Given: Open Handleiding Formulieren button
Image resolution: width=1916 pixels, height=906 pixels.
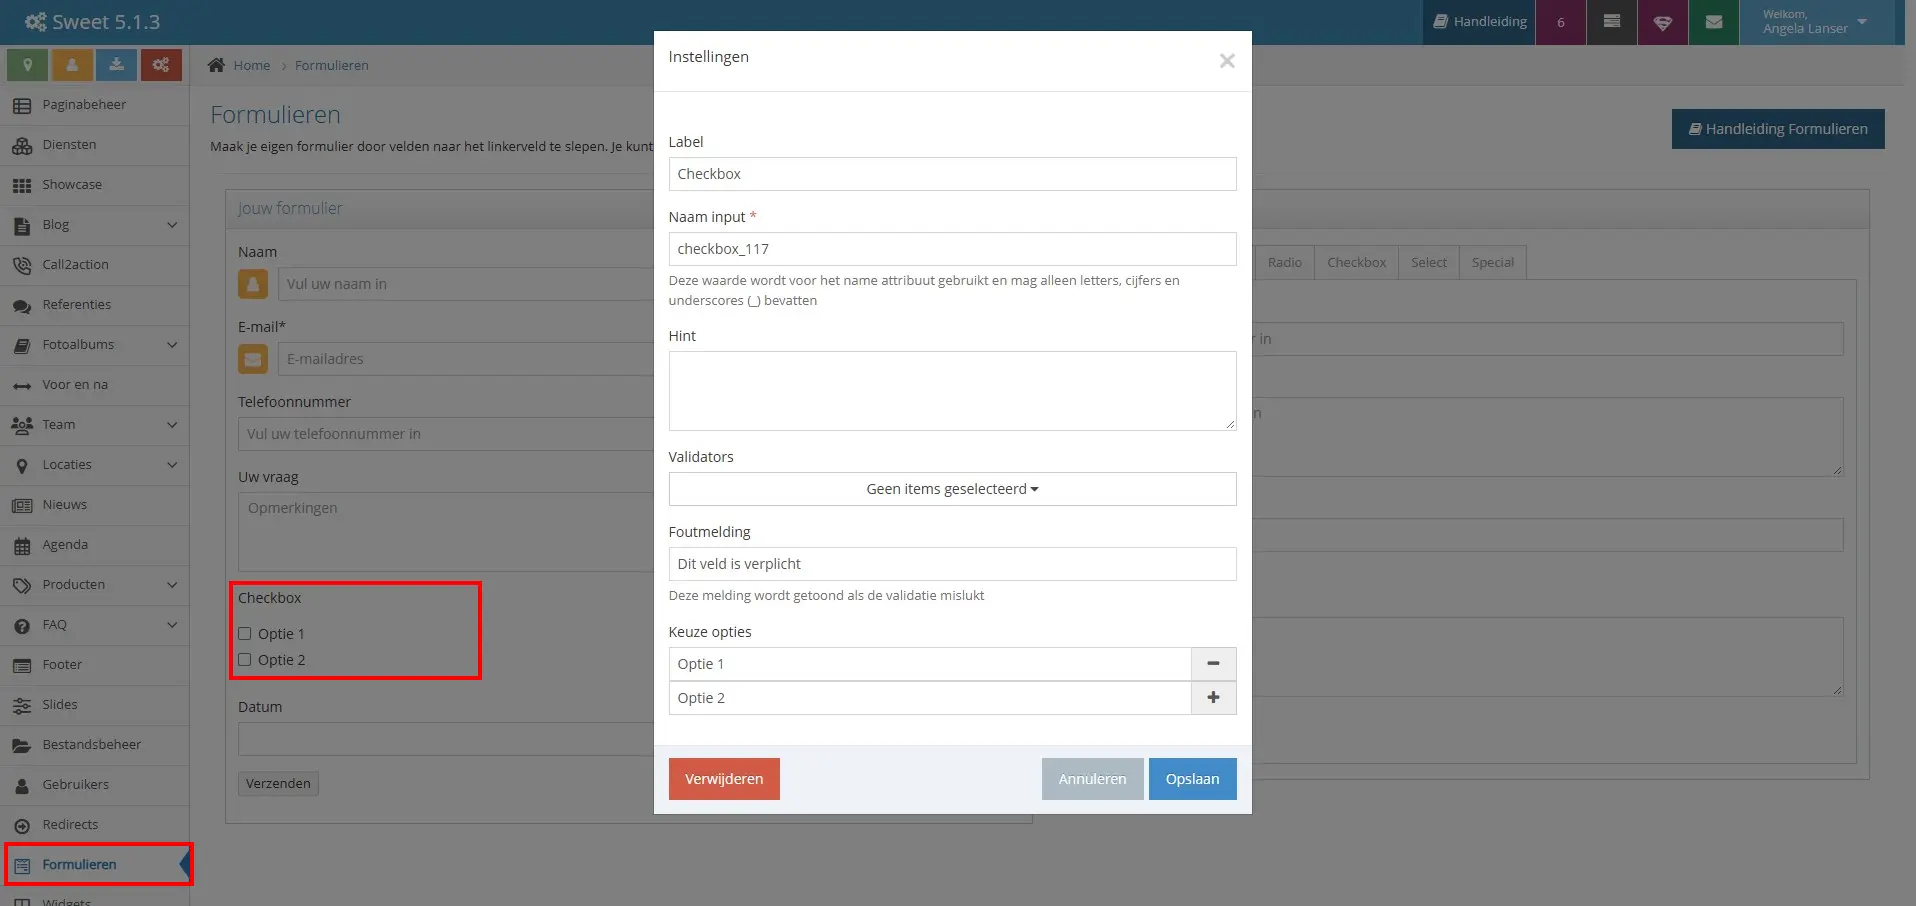Looking at the screenshot, I should (1778, 129).
